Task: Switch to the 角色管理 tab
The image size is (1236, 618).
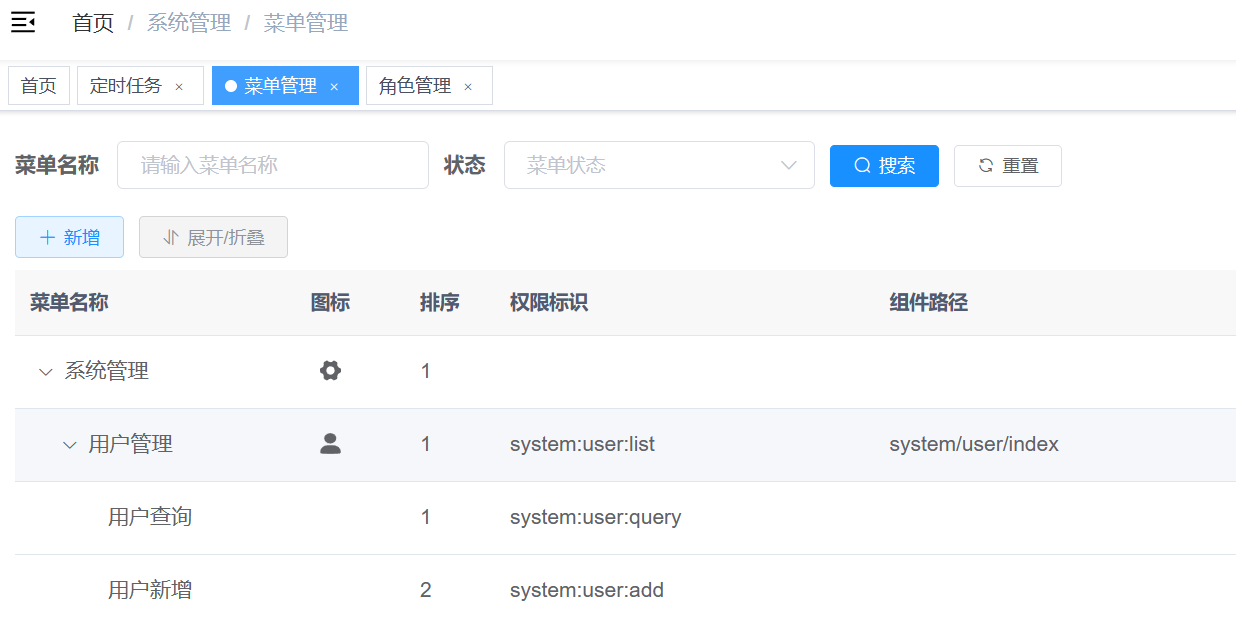Action: tap(415, 86)
